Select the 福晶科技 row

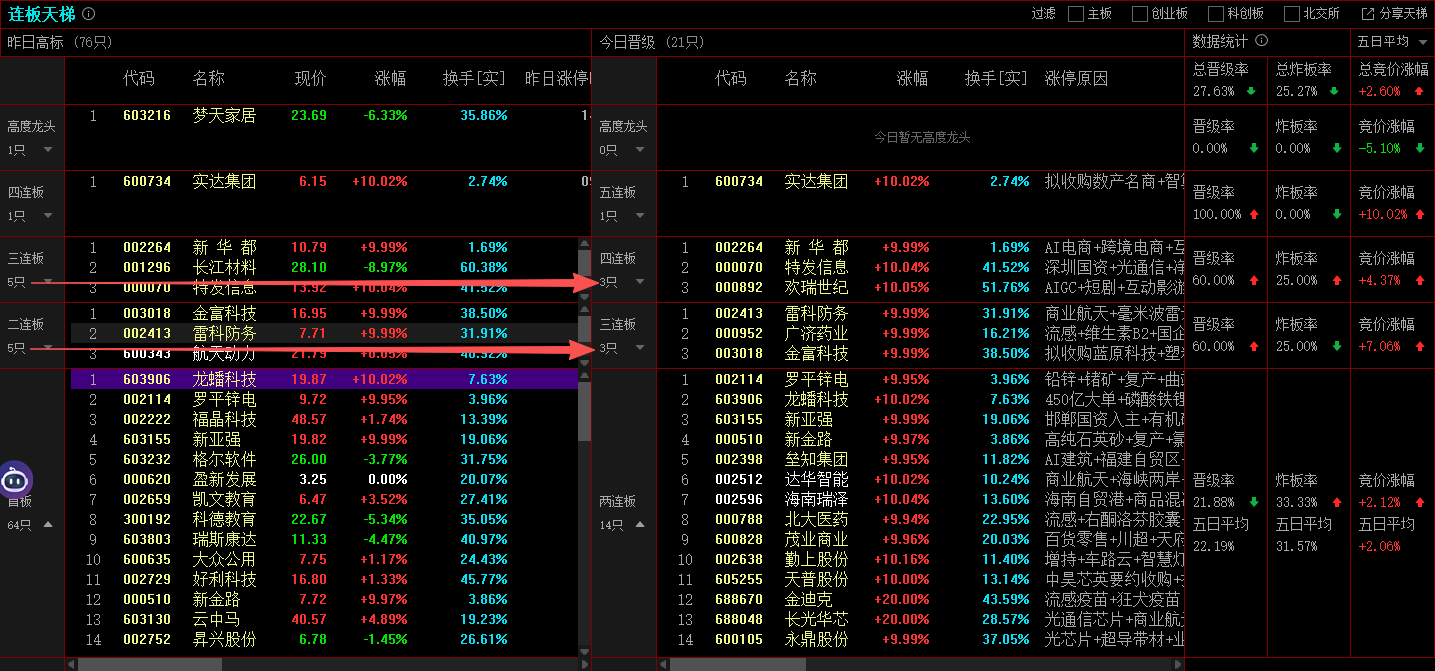322,420
